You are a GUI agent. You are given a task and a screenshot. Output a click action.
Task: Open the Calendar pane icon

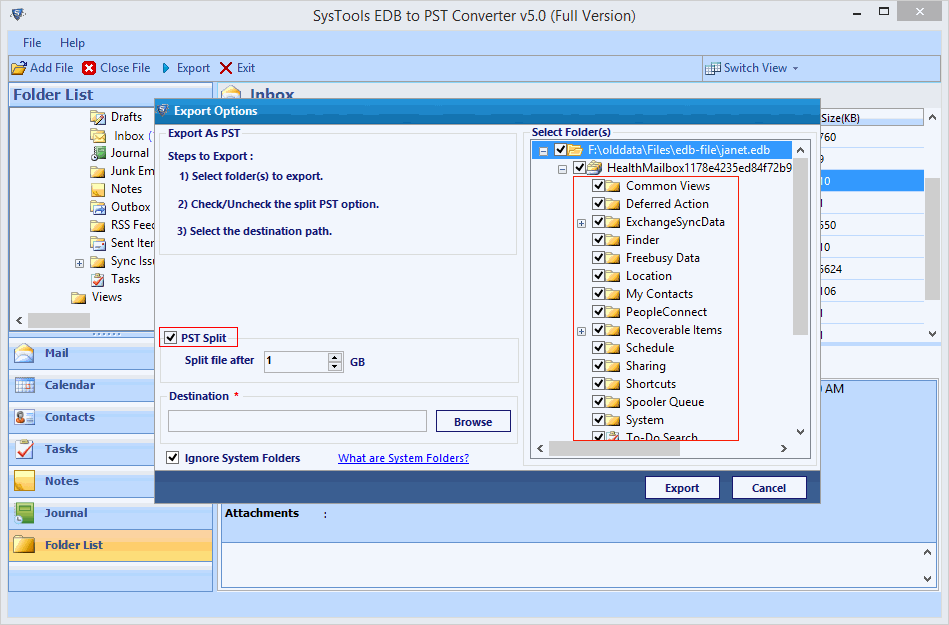pyautogui.click(x=24, y=385)
